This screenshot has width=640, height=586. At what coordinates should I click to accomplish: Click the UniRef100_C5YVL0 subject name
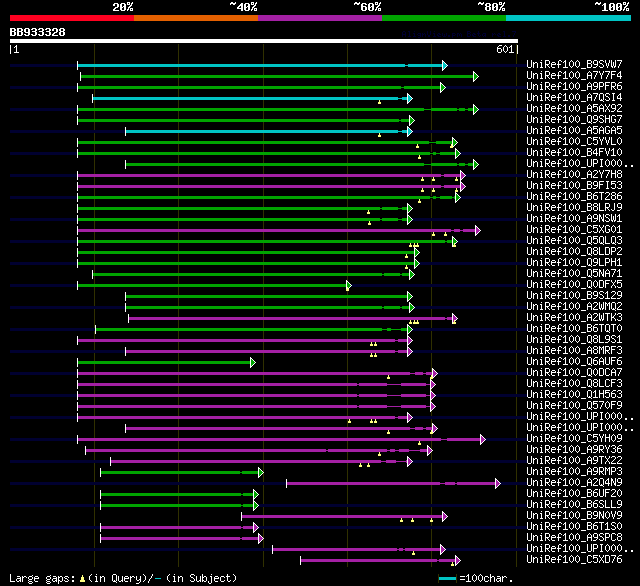point(574,142)
